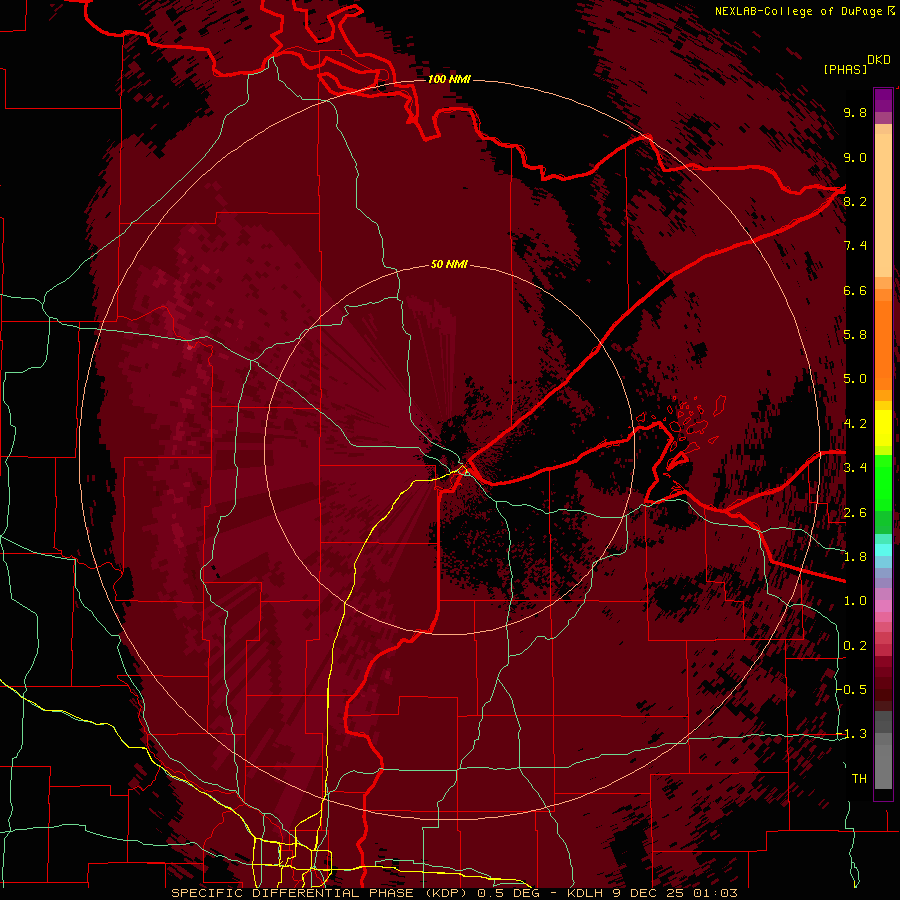Pick the yellow segment of the color bar
Viewport: 900px width, 900px height.
coord(883,428)
